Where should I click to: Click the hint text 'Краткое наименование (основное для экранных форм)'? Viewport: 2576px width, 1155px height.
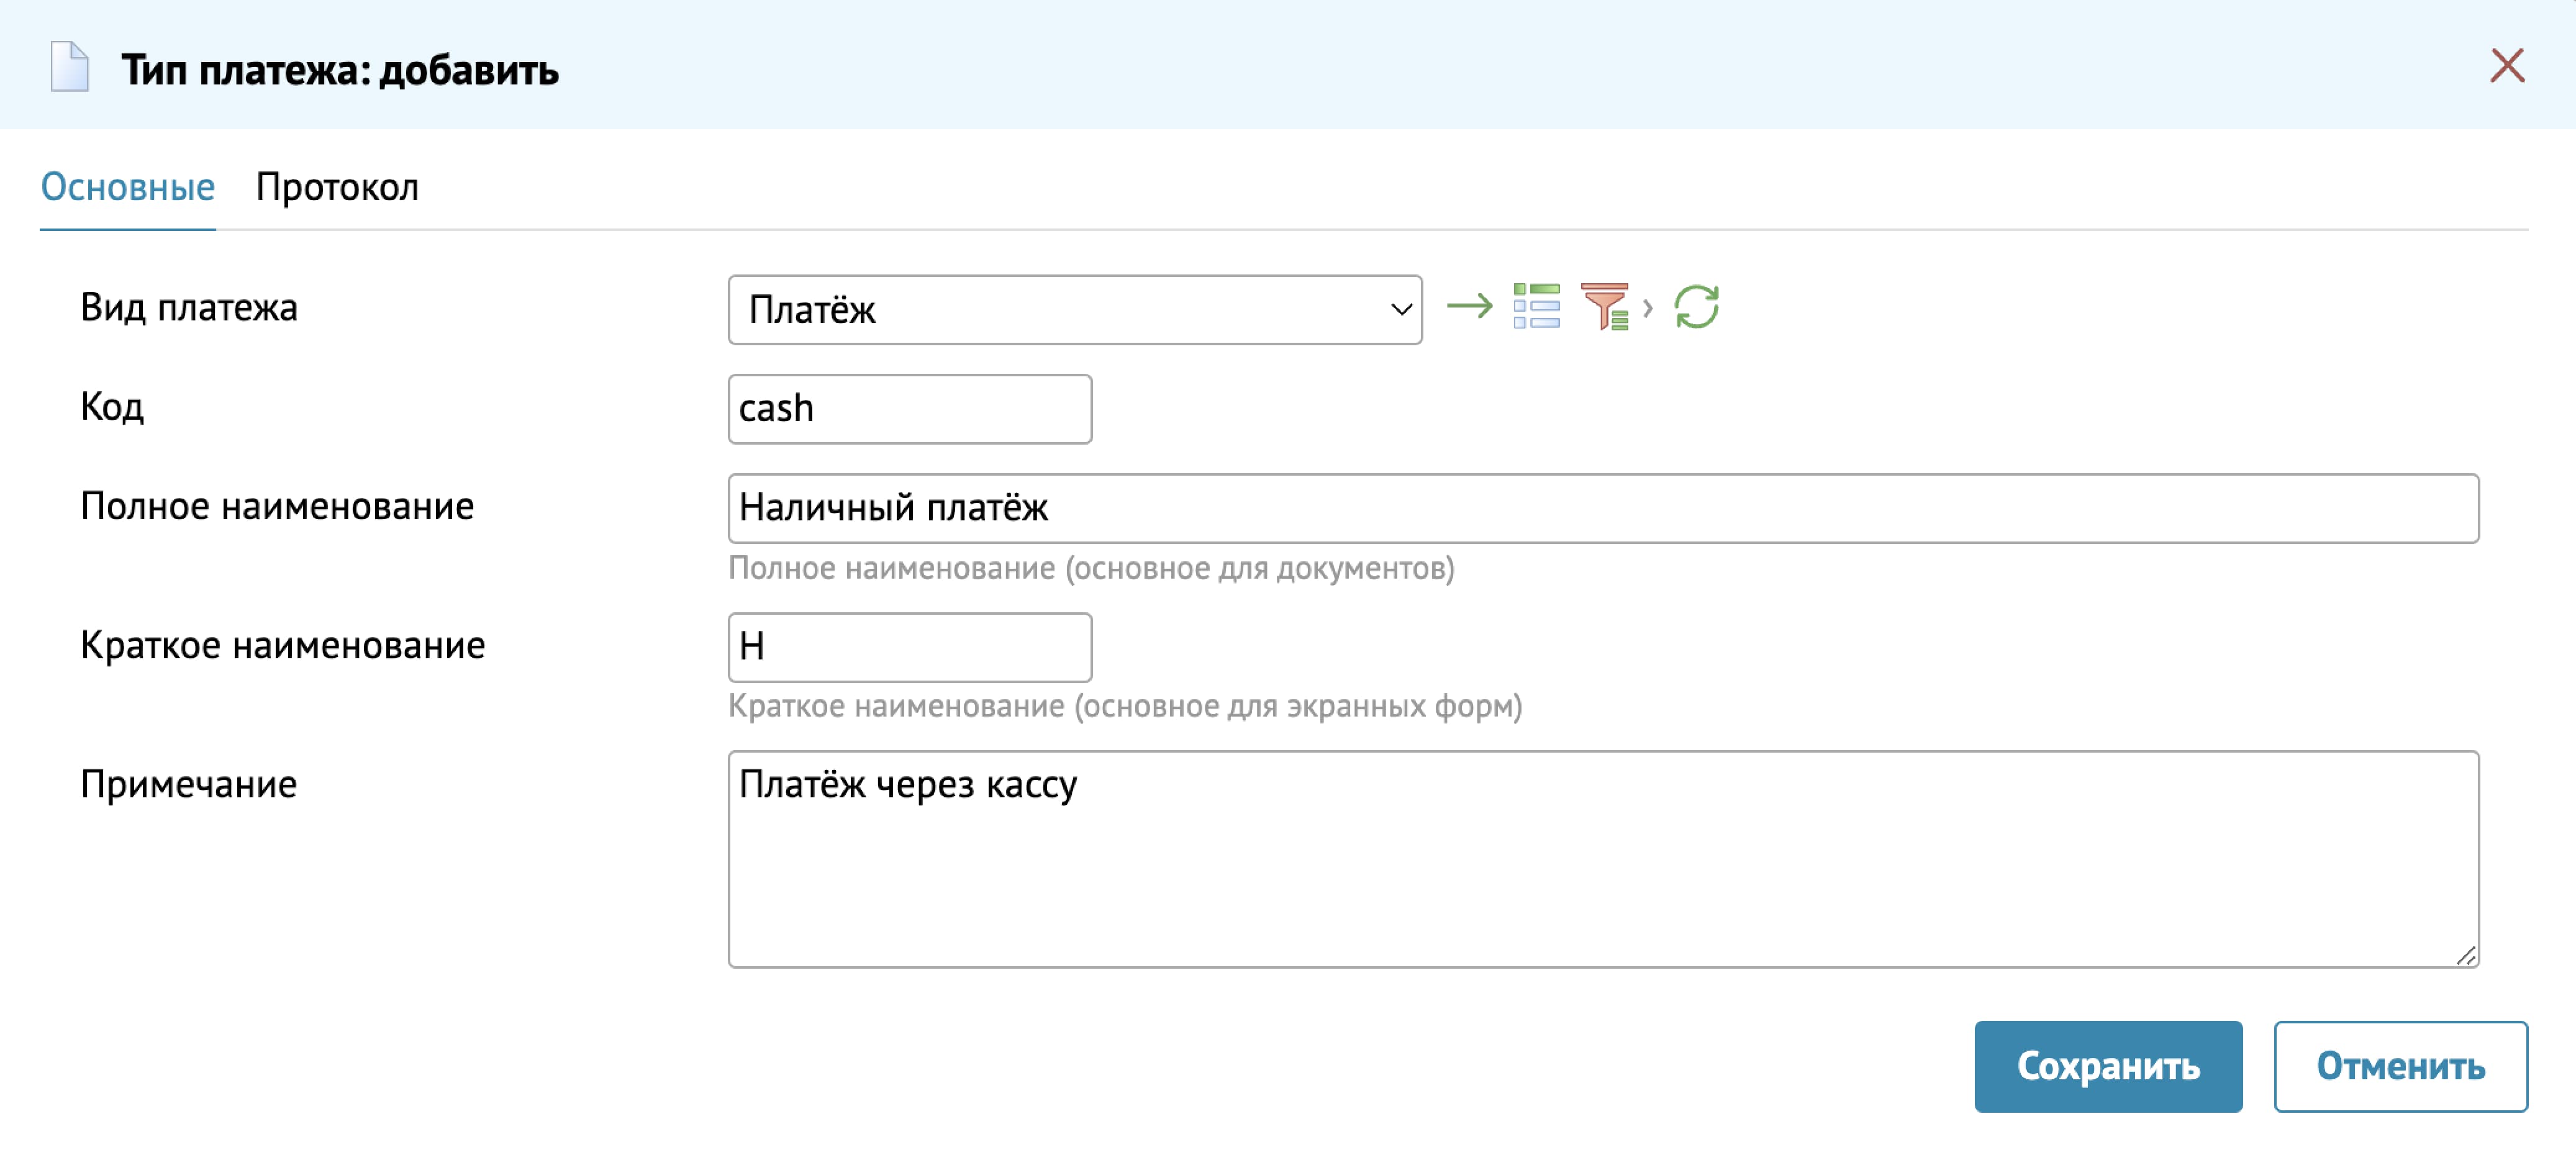click(x=1125, y=706)
